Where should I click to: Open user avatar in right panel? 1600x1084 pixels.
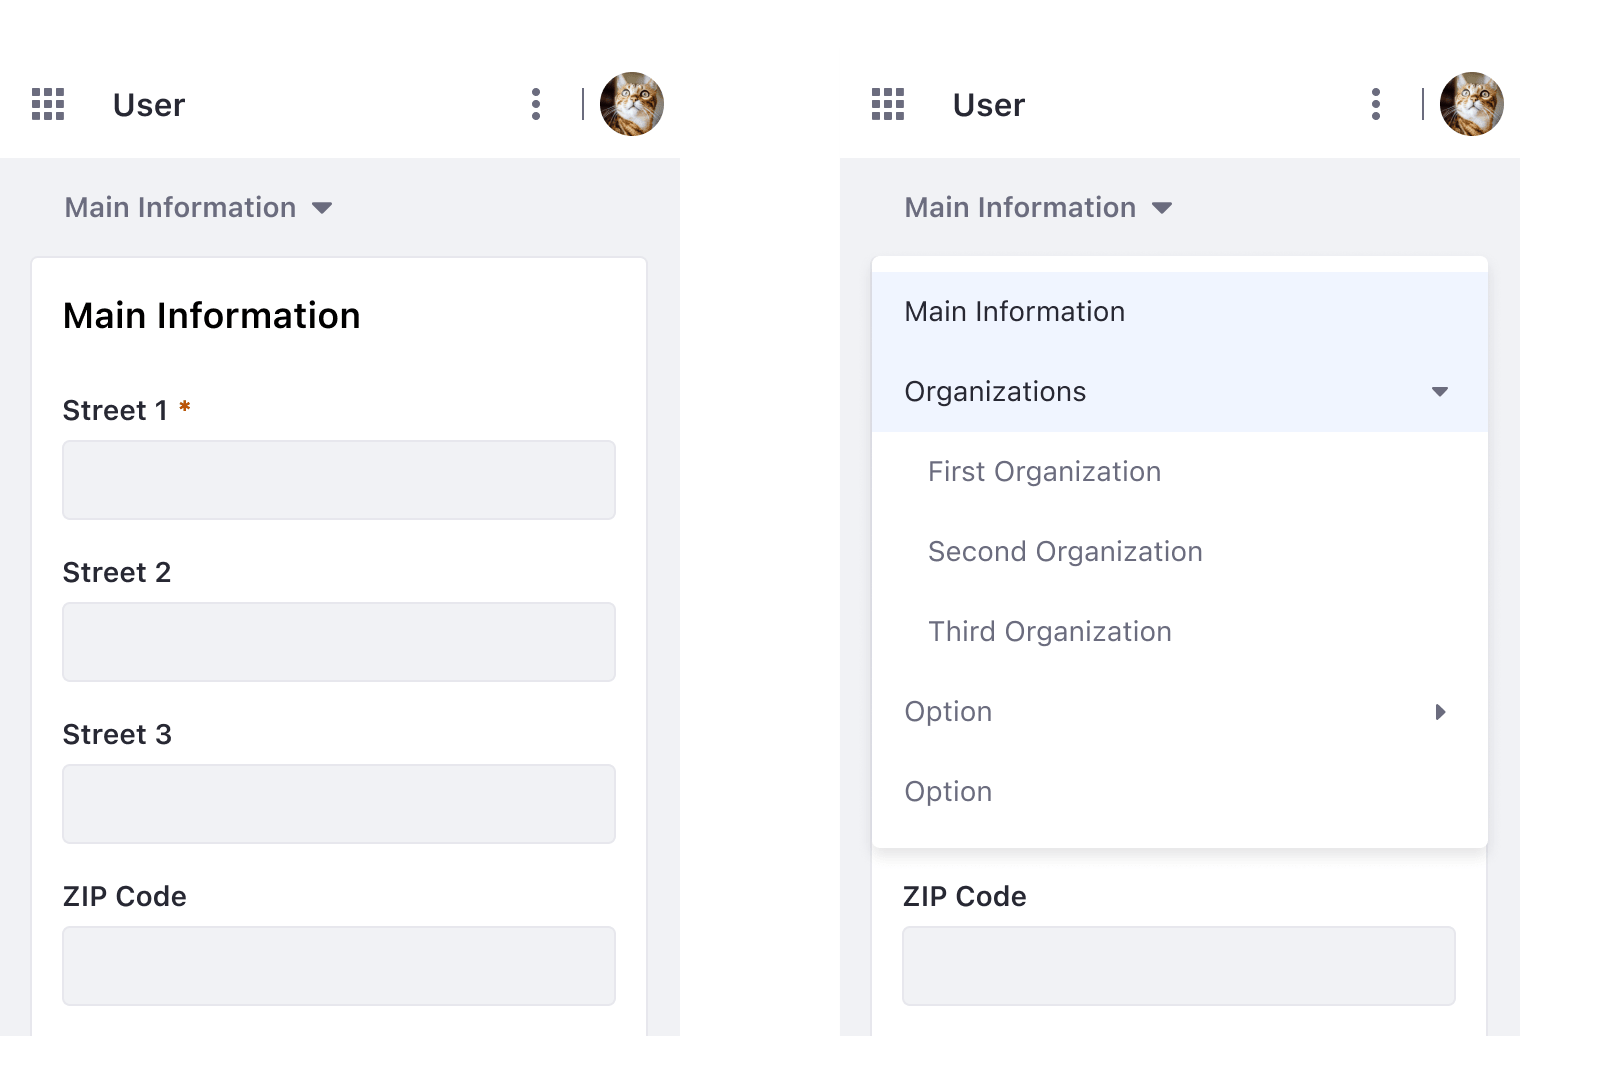point(1472,104)
